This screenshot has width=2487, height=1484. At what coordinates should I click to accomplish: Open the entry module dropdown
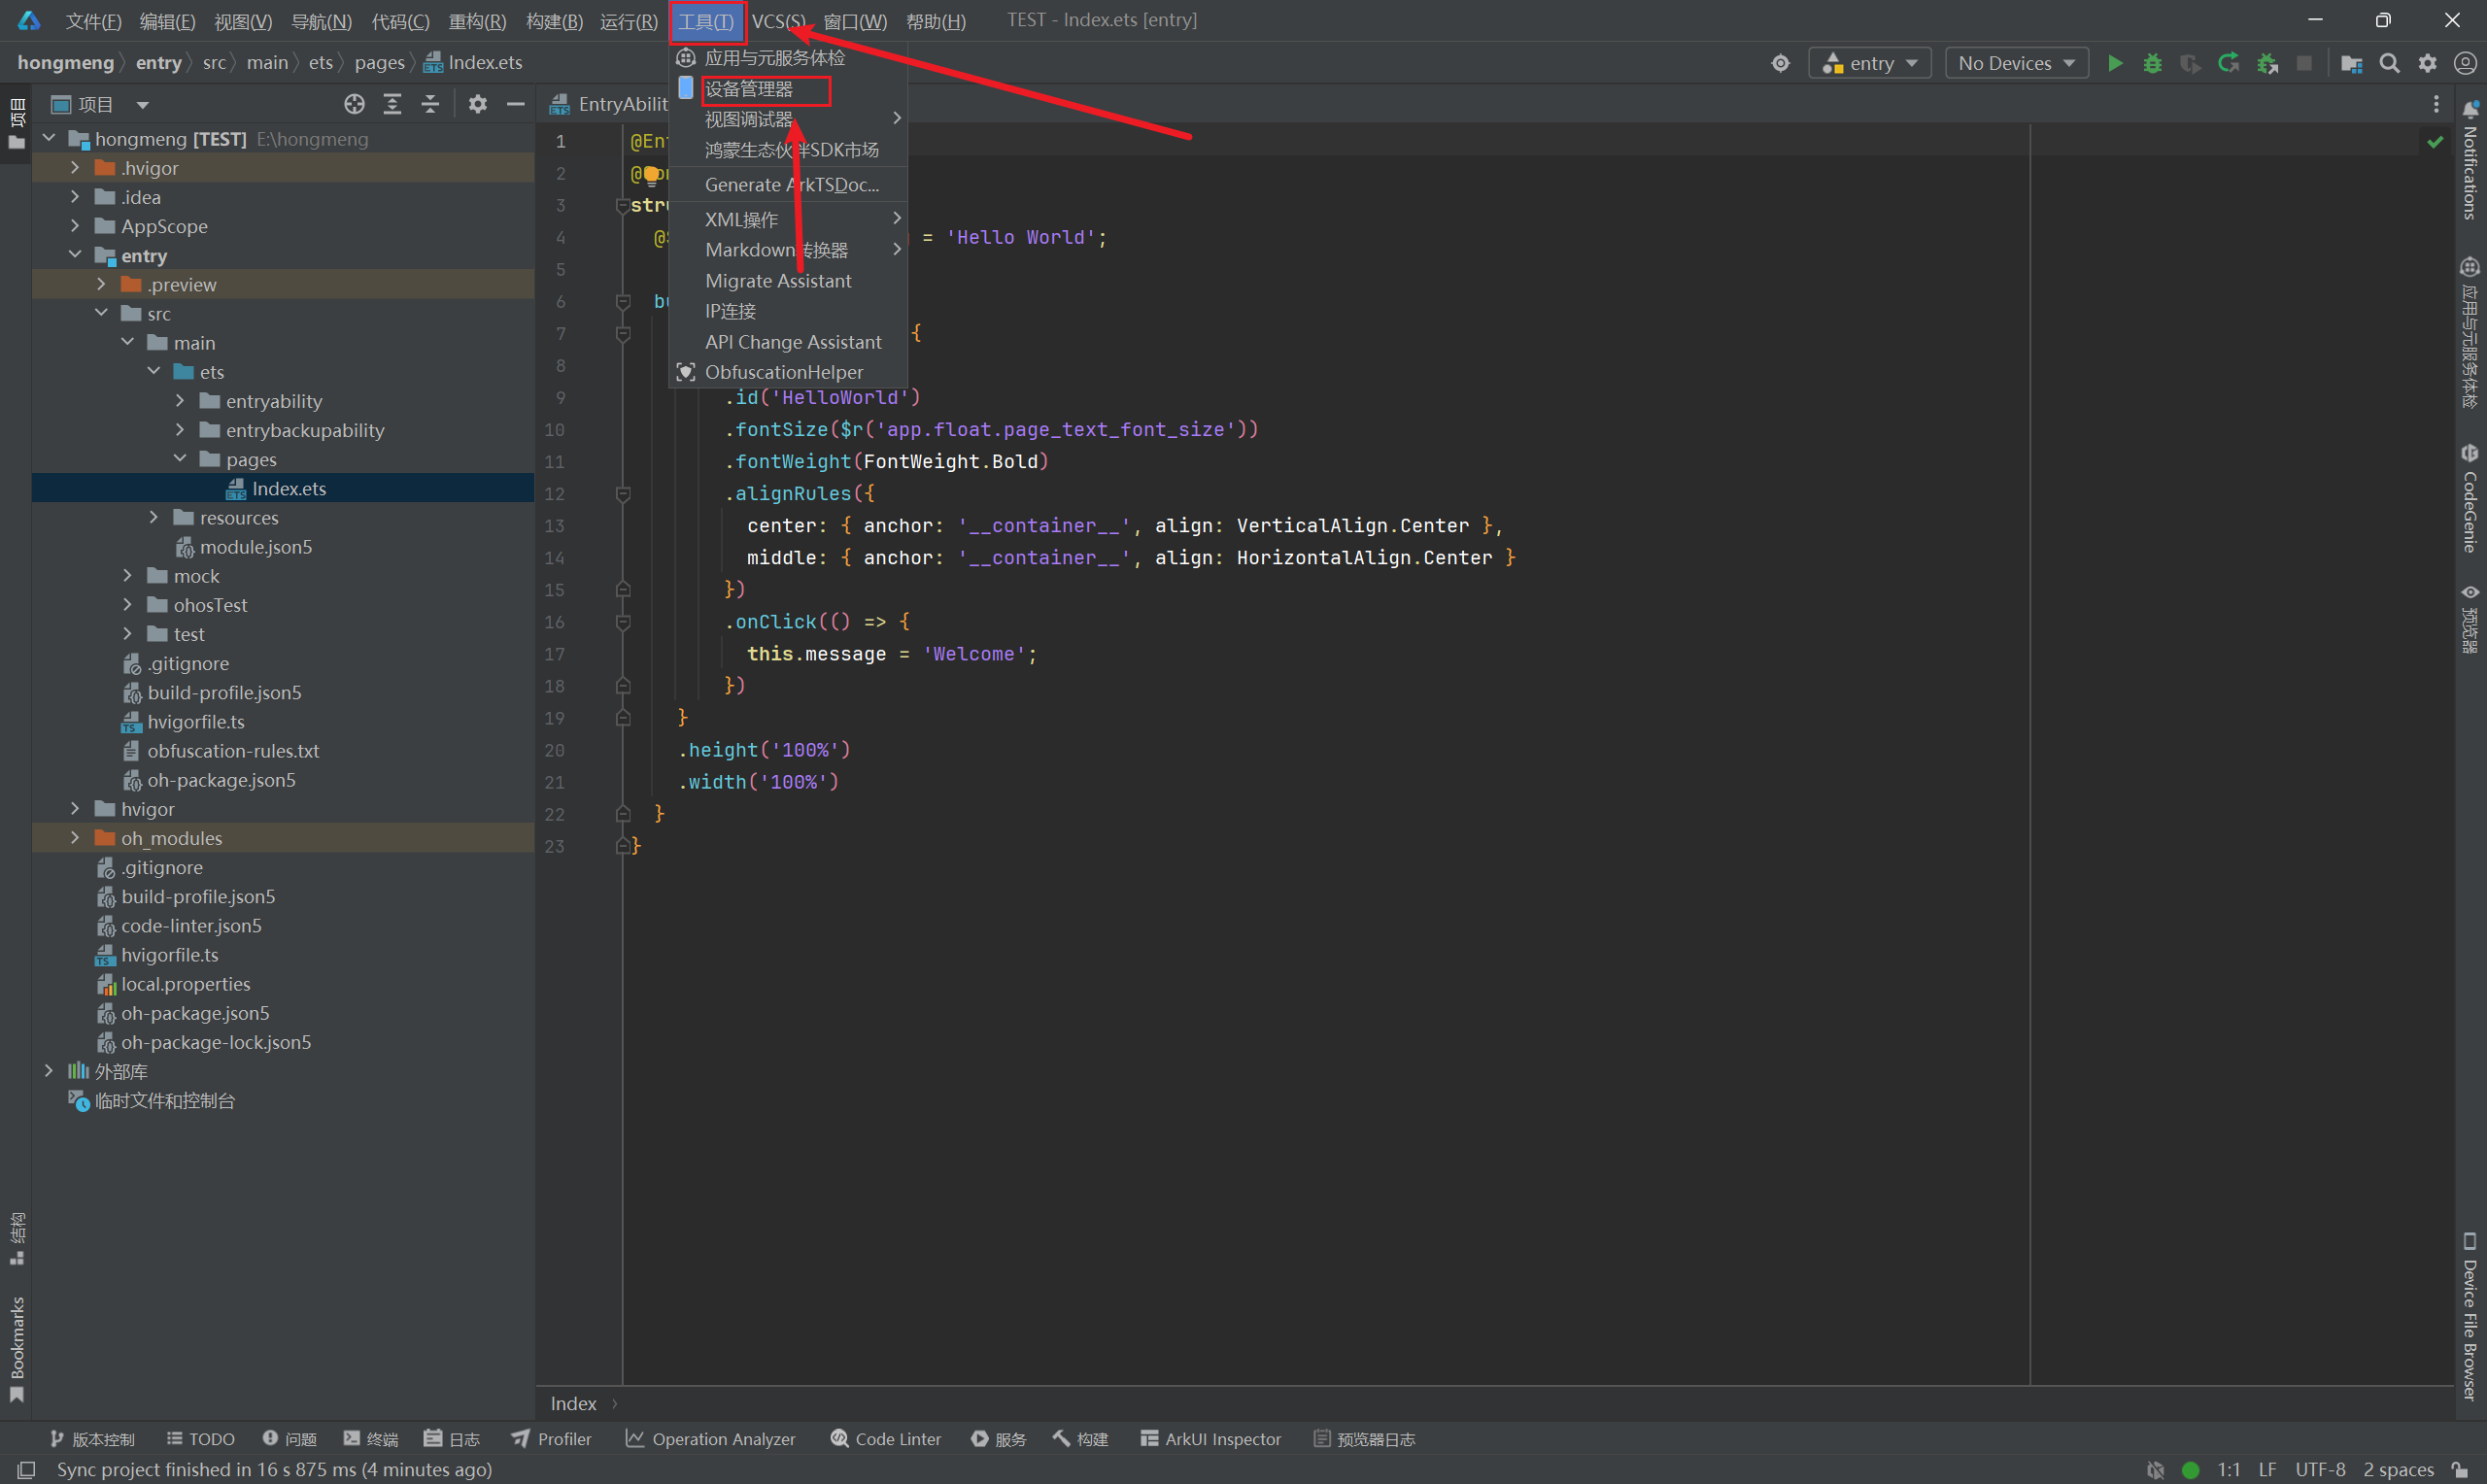point(1869,63)
